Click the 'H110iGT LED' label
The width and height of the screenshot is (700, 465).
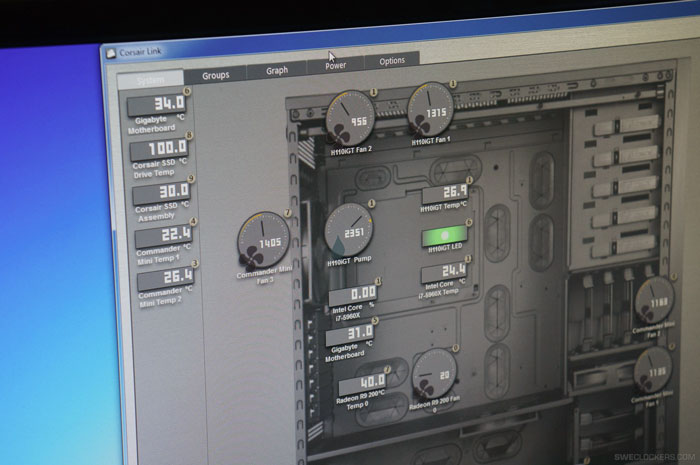pos(445,248)
